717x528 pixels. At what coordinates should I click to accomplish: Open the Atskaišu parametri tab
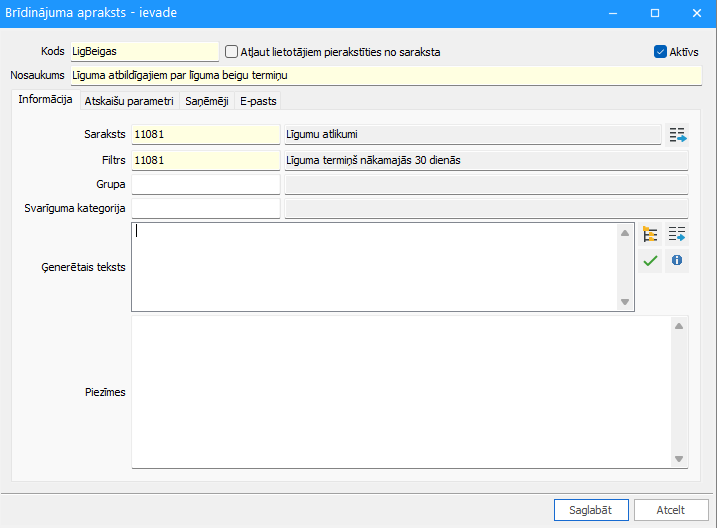point(129,101)
